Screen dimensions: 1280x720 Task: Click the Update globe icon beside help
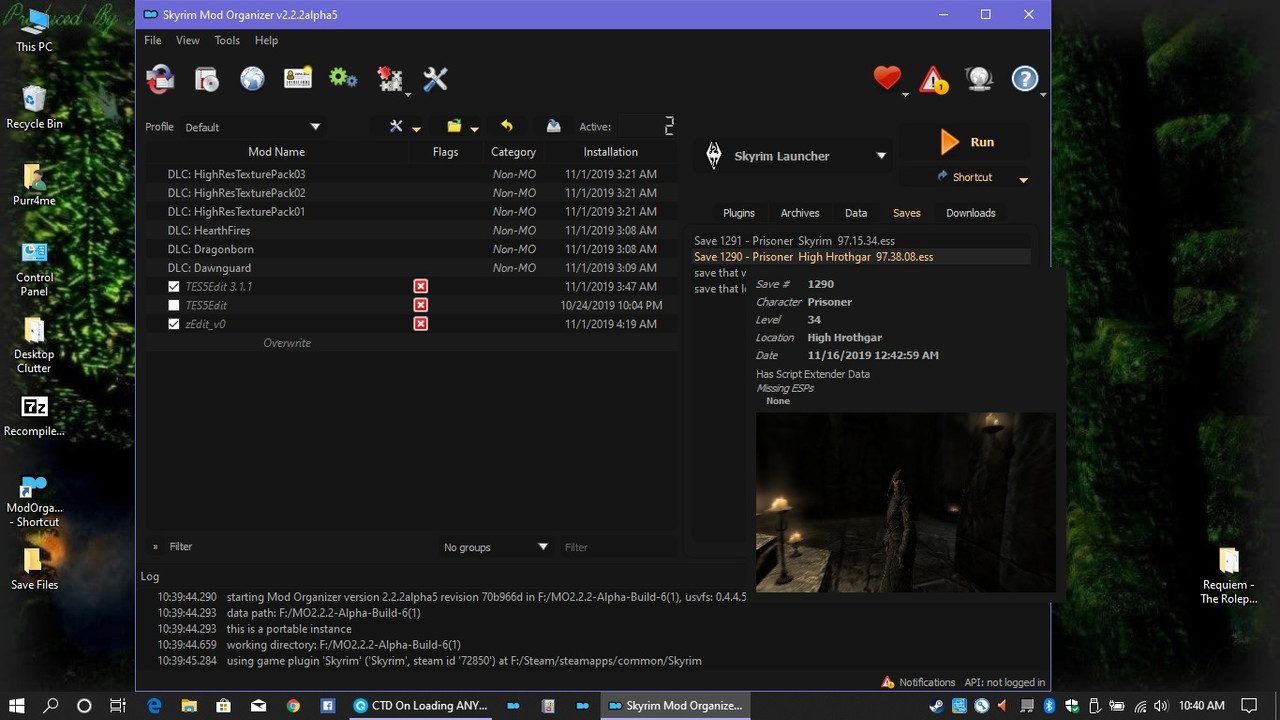coord(979,79)
